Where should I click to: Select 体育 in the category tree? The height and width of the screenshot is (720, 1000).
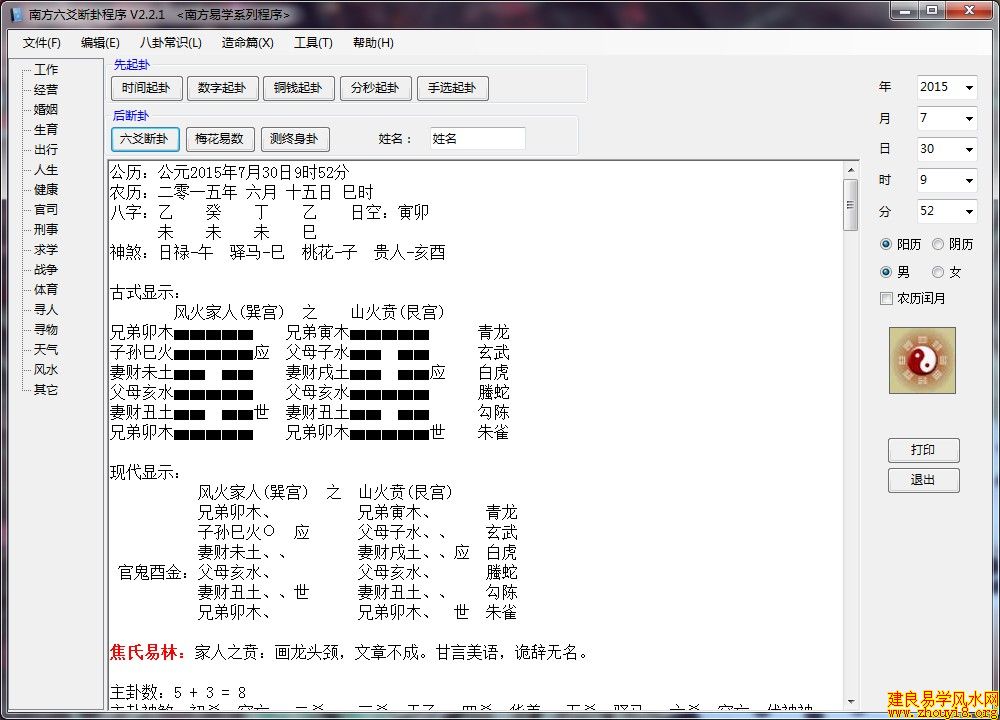click(x=46, y=290)
